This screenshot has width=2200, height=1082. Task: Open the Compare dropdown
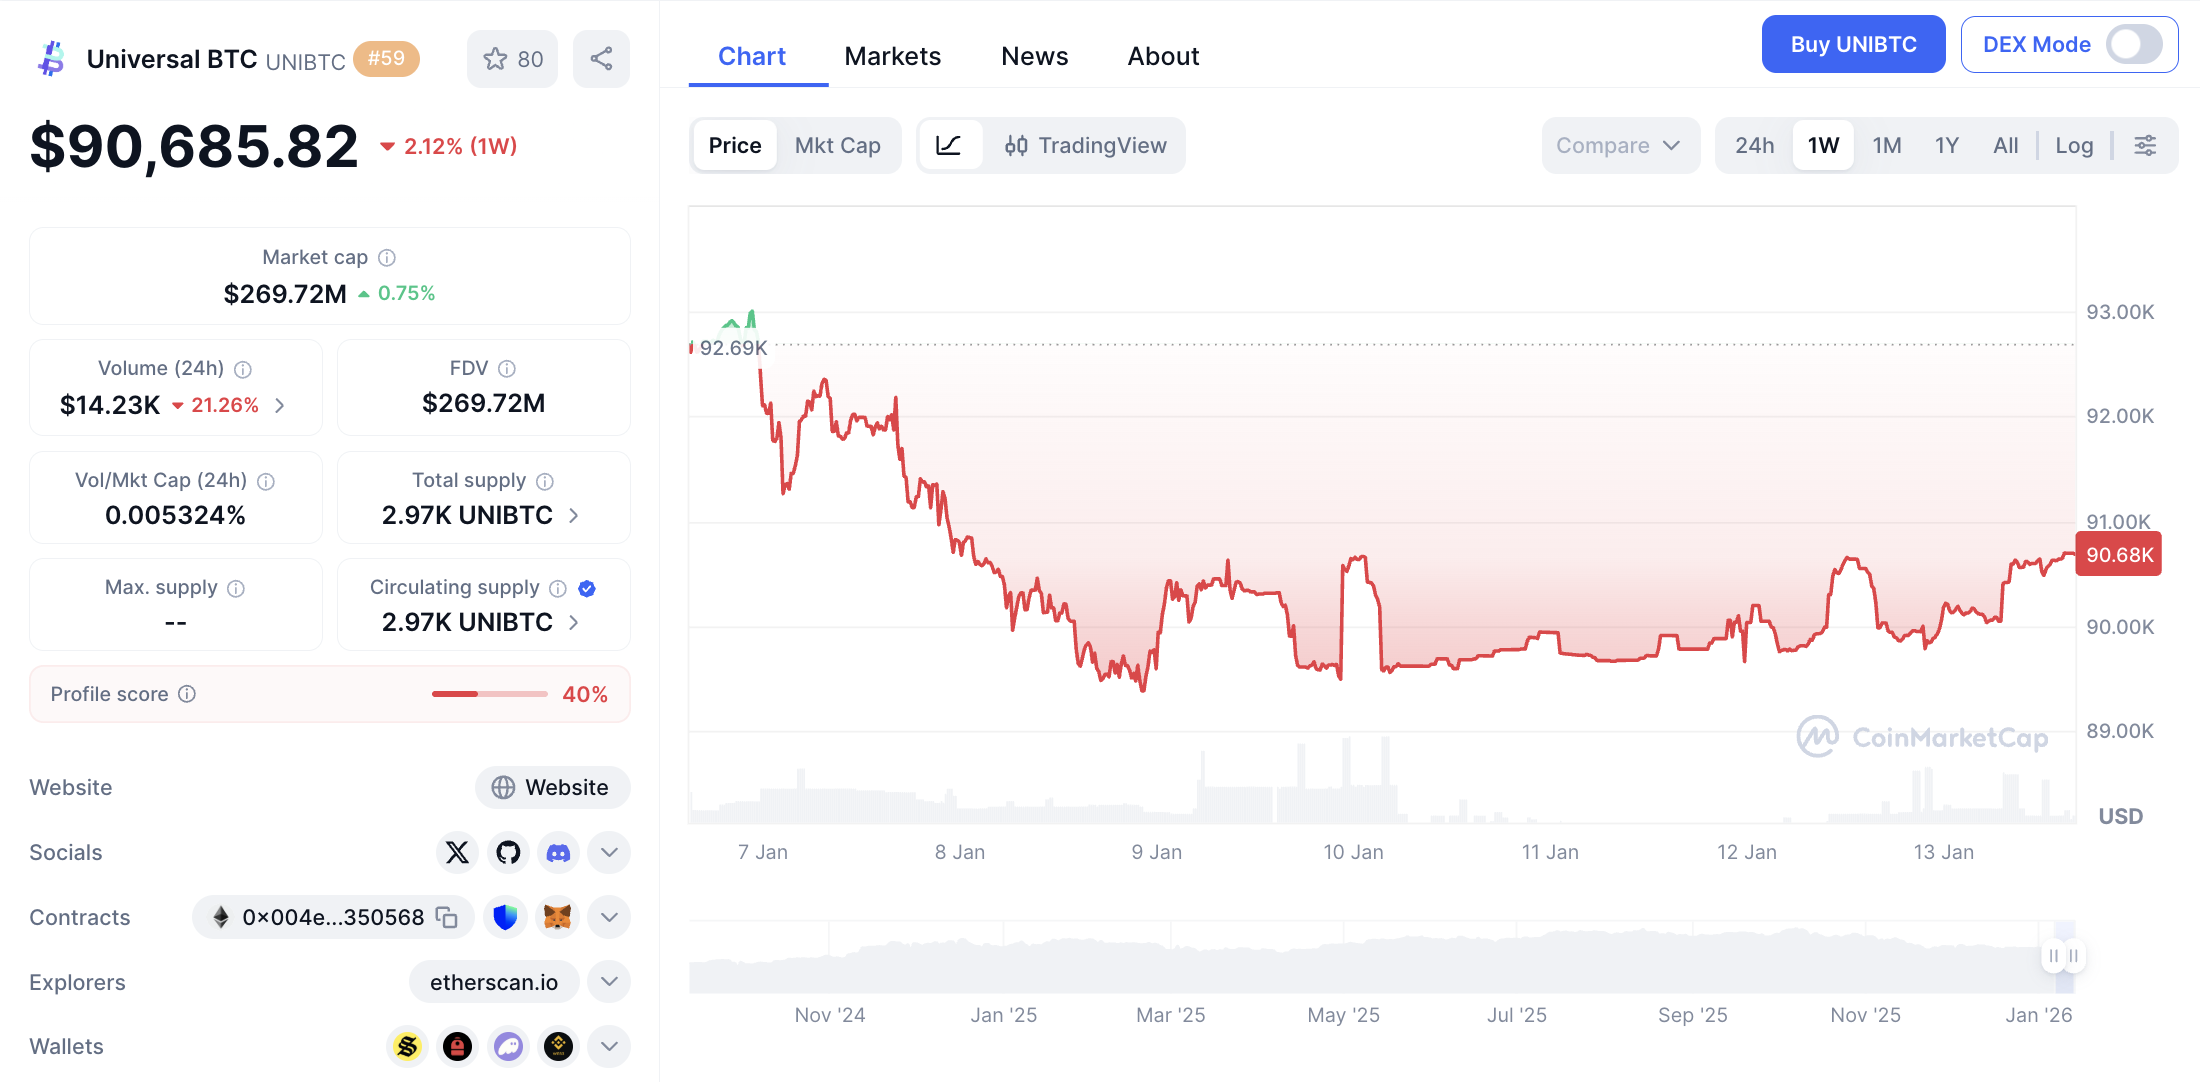click(1618, 146)
